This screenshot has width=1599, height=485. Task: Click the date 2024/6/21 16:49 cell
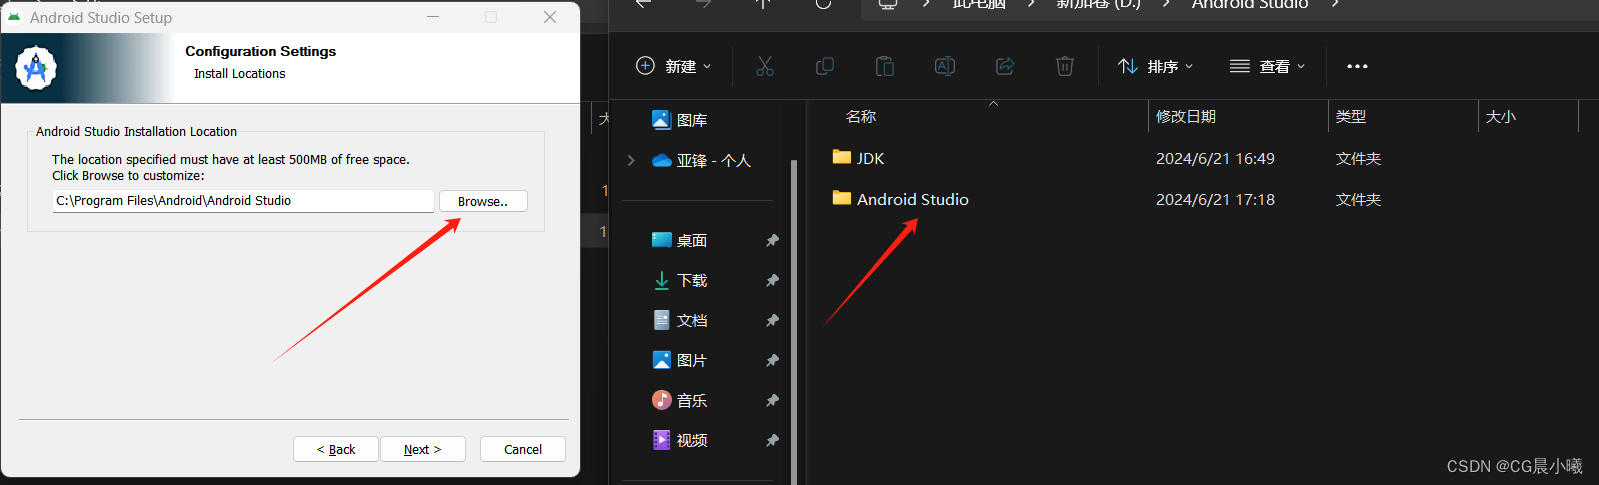1215,158
